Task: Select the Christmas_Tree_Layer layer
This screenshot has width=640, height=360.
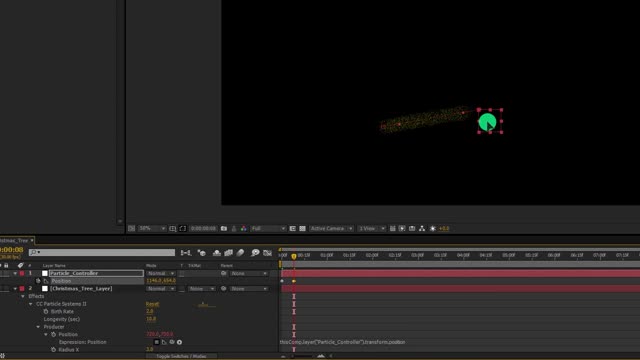Action: pyautogui.click(x=81, y=289)
